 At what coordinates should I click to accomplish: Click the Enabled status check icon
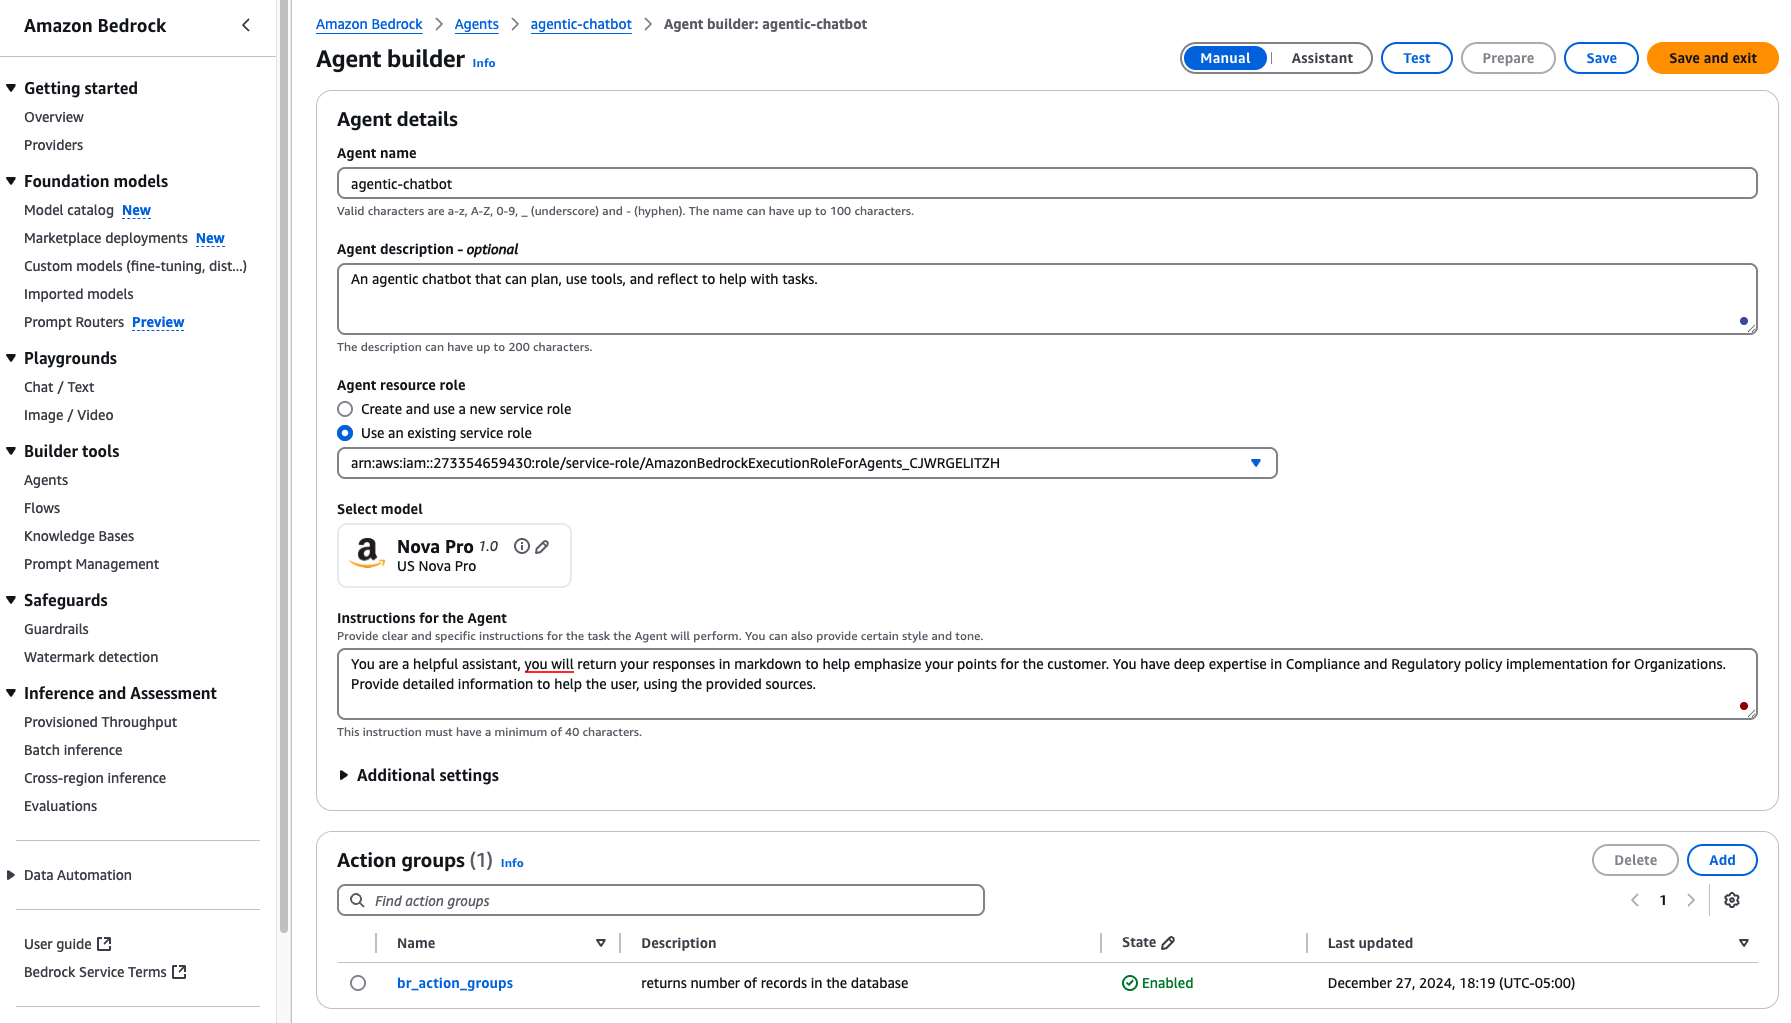click(1130, 983)
